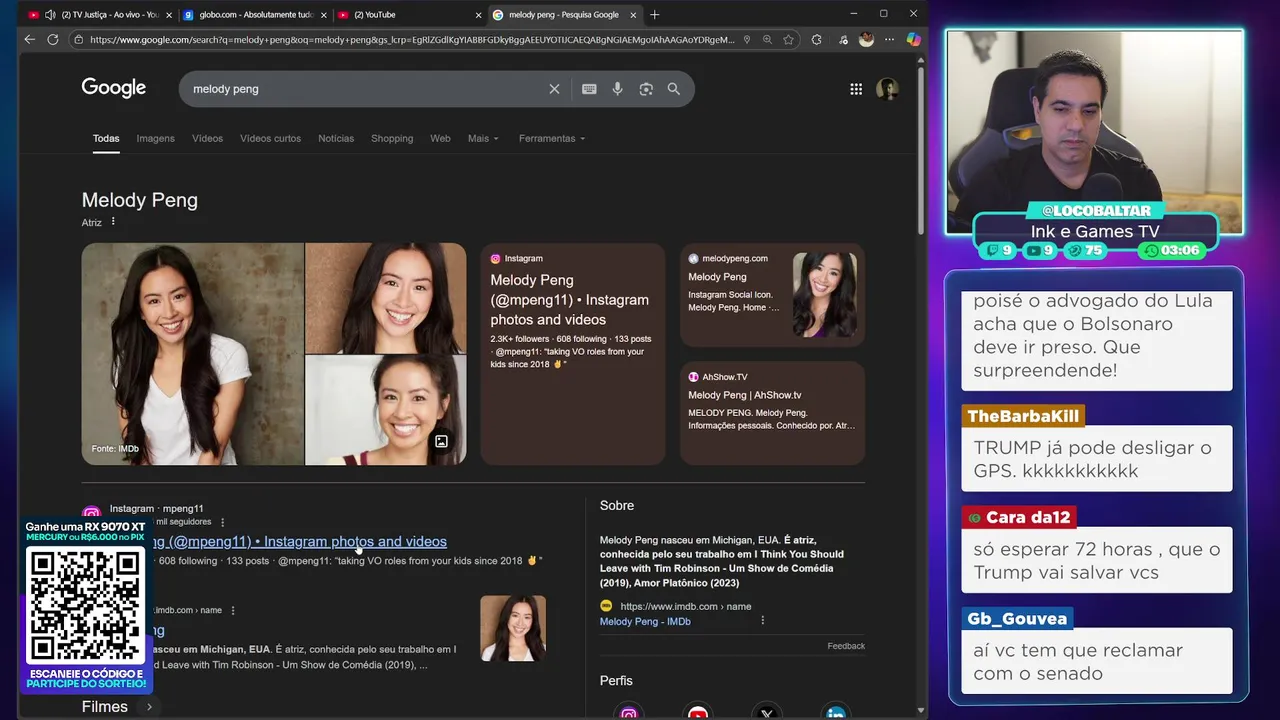
Task: Open new browser tab with plus icon
Action: [655, 15]
